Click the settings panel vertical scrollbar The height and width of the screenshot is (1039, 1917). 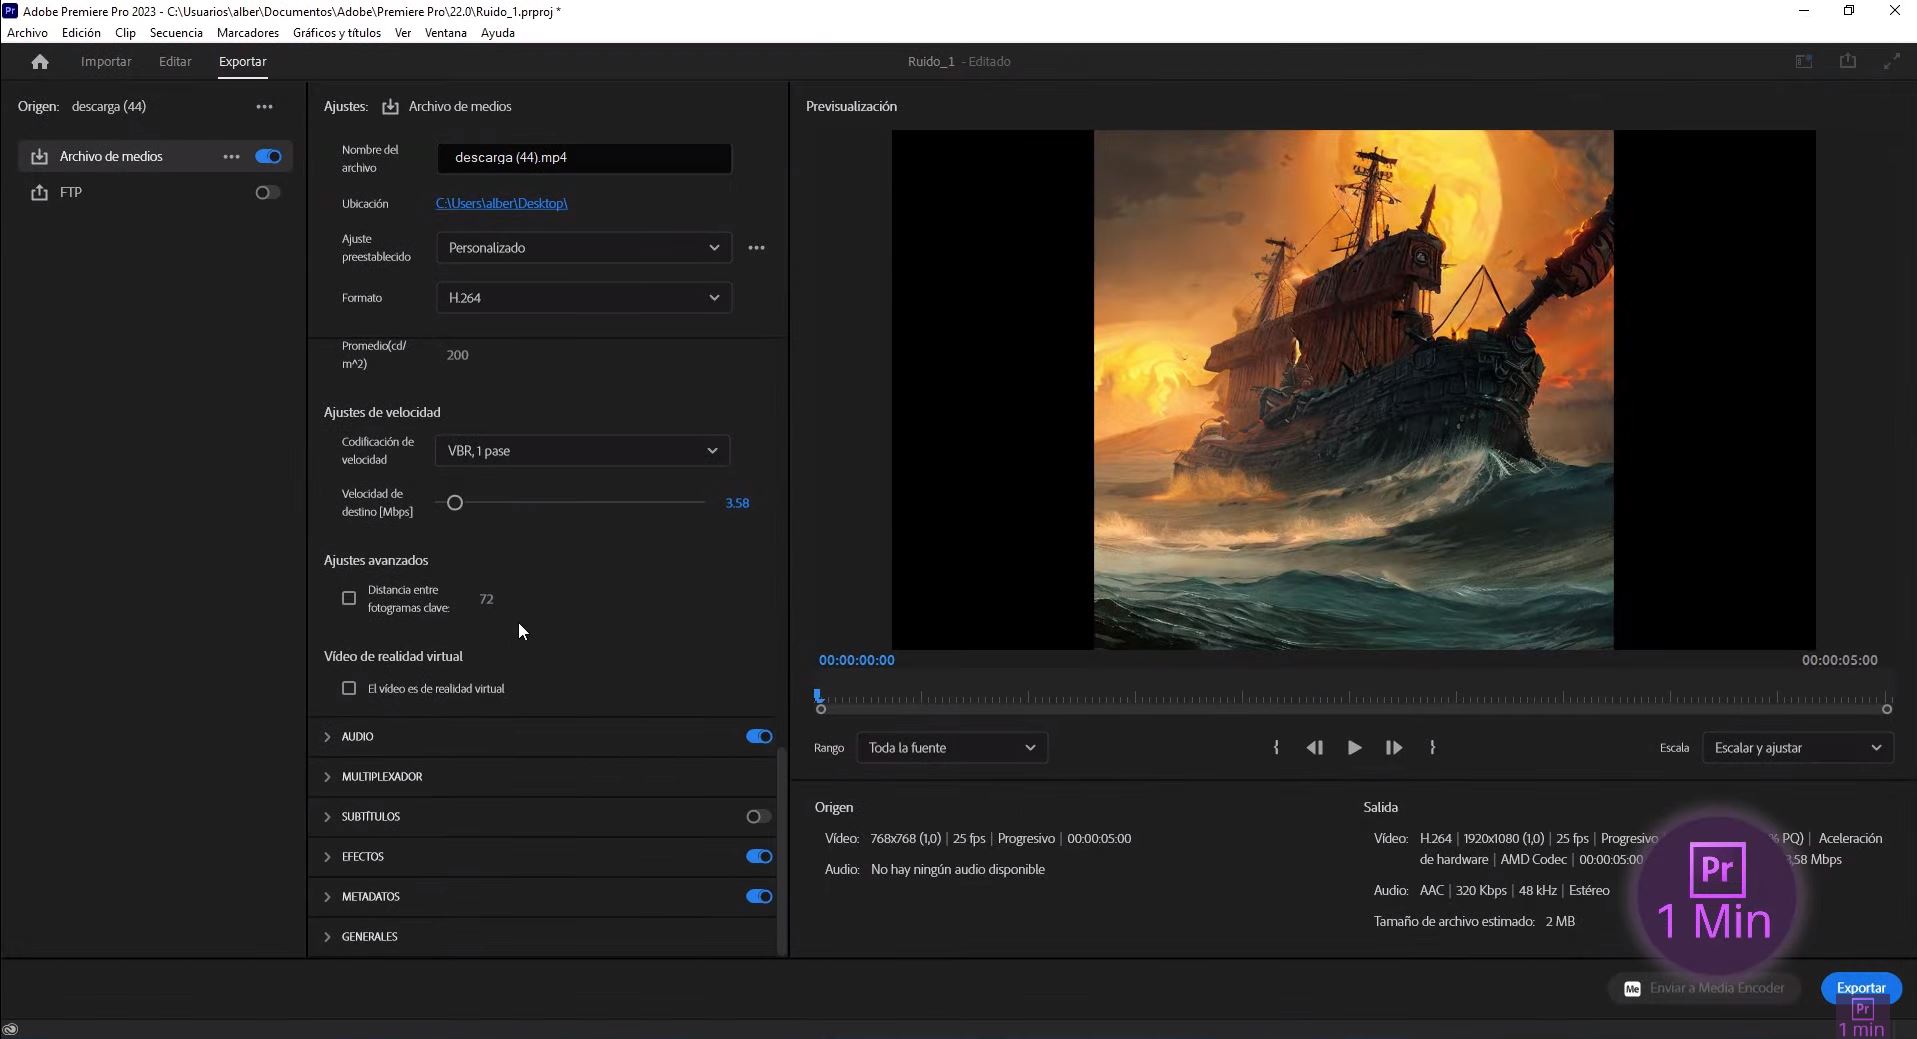(x=781, y=850)
